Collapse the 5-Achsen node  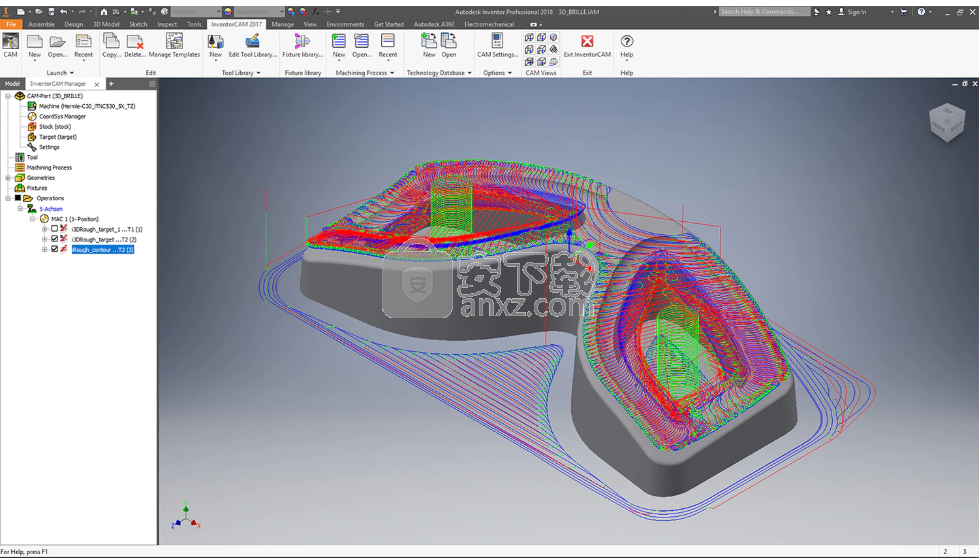20,208
